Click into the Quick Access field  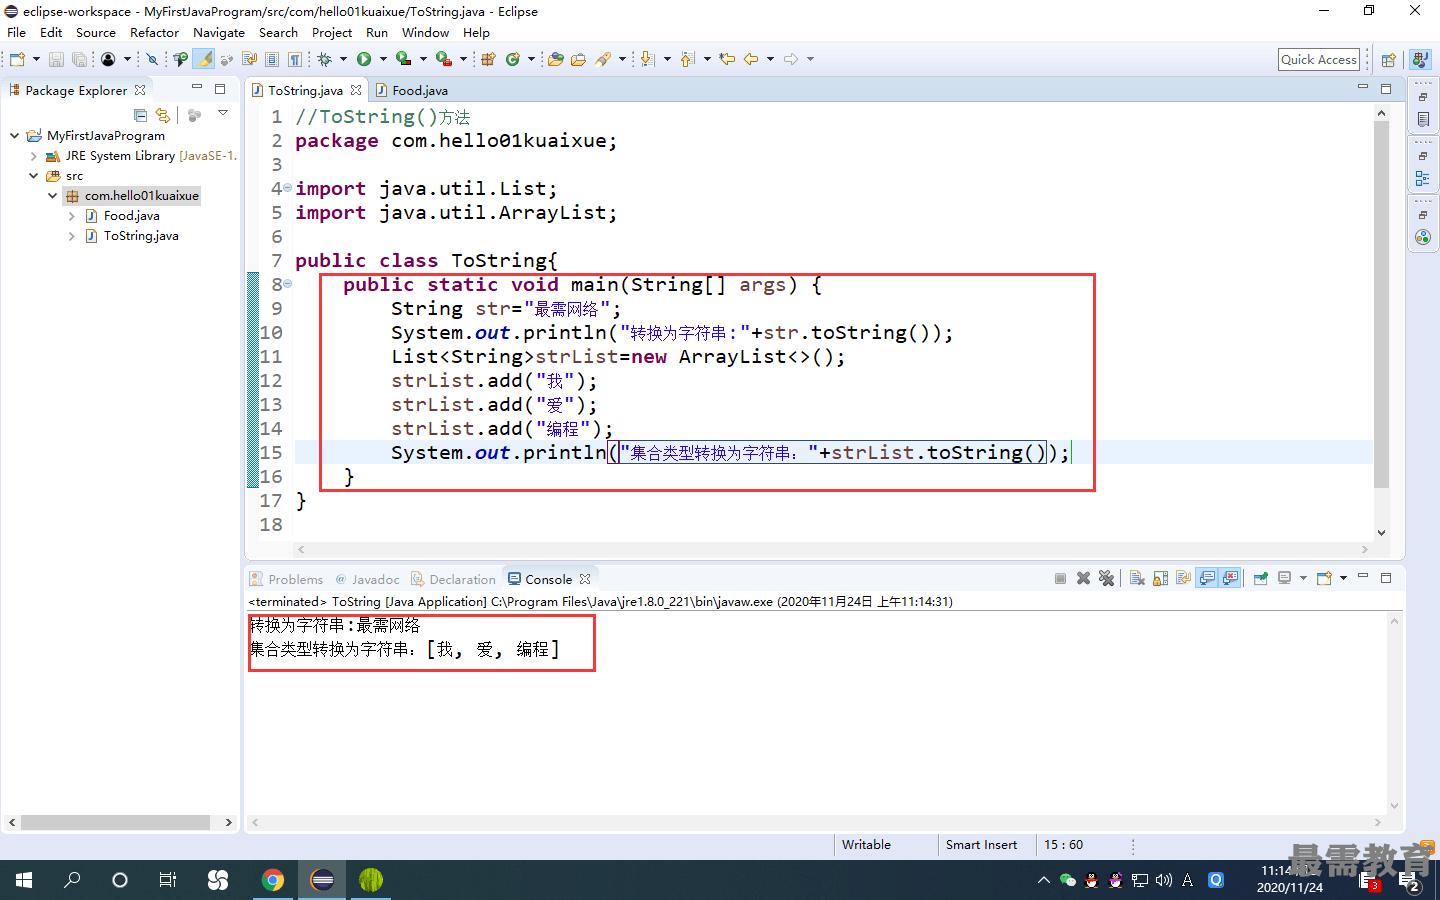click(x=1319, y=60)
